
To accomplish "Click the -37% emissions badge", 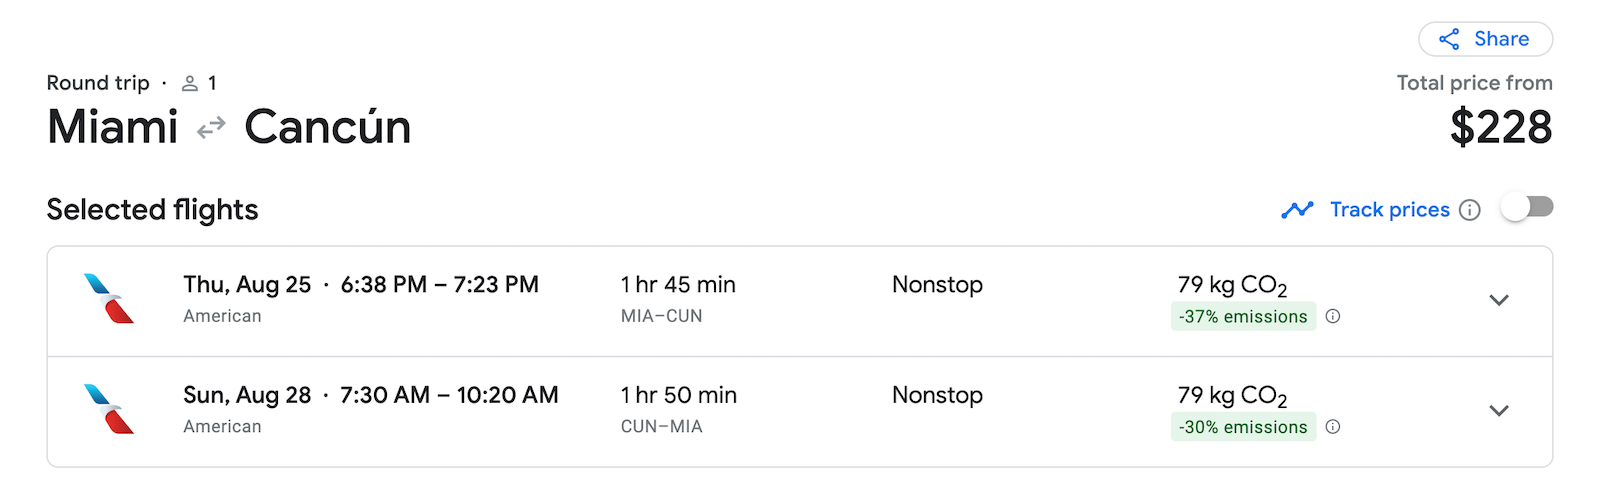I will 1243,316.
